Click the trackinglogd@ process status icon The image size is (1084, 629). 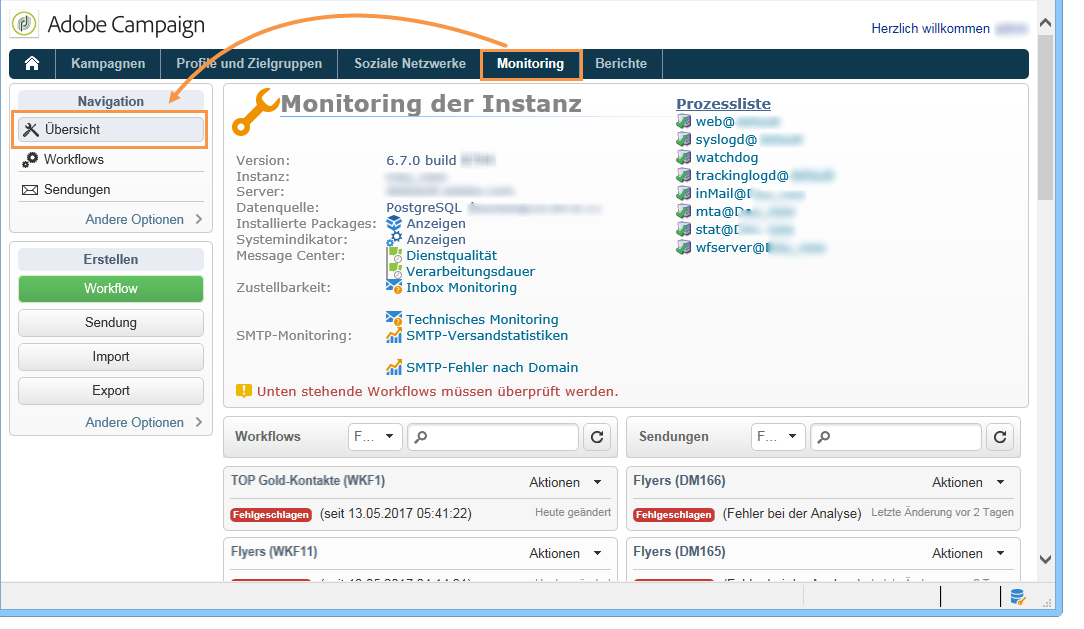[x=684, y=176]
